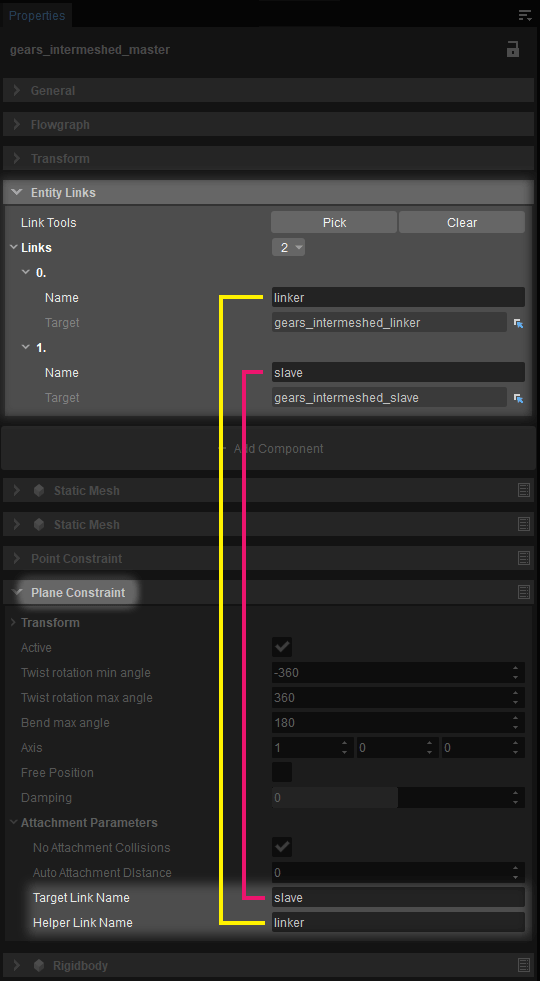Open the Rigidbody component menu icon
Viewport: 540px width, 981px height.
[x=524, y=965]
